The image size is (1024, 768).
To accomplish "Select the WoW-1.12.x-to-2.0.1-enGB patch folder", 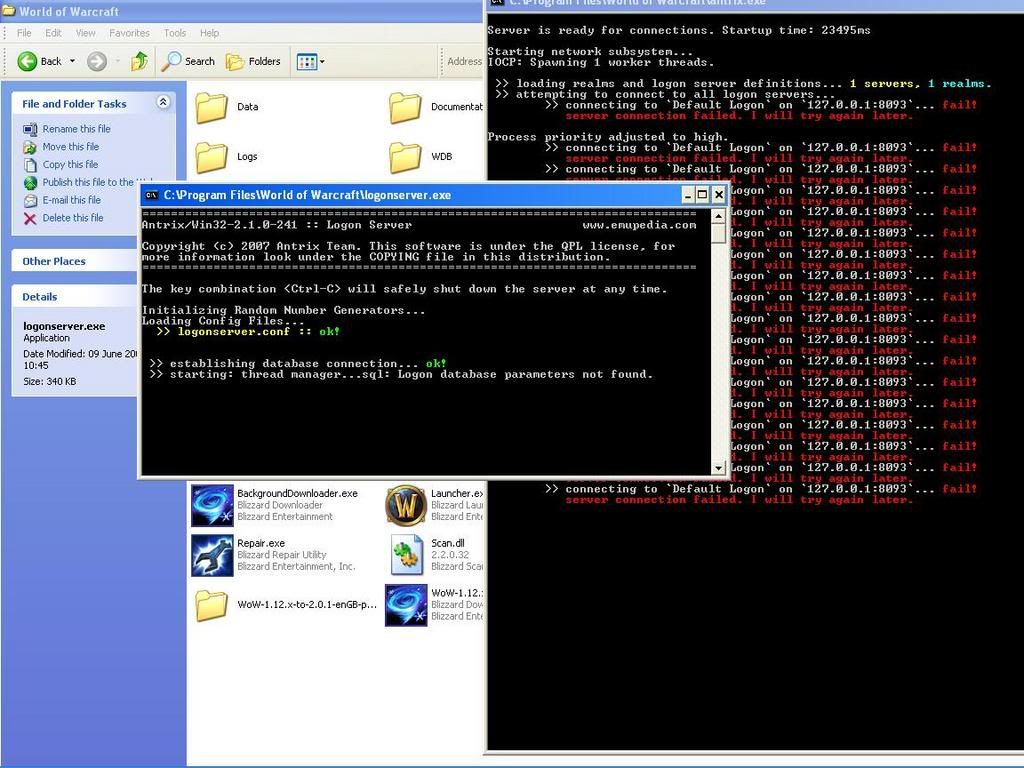I will pos(211,605).
